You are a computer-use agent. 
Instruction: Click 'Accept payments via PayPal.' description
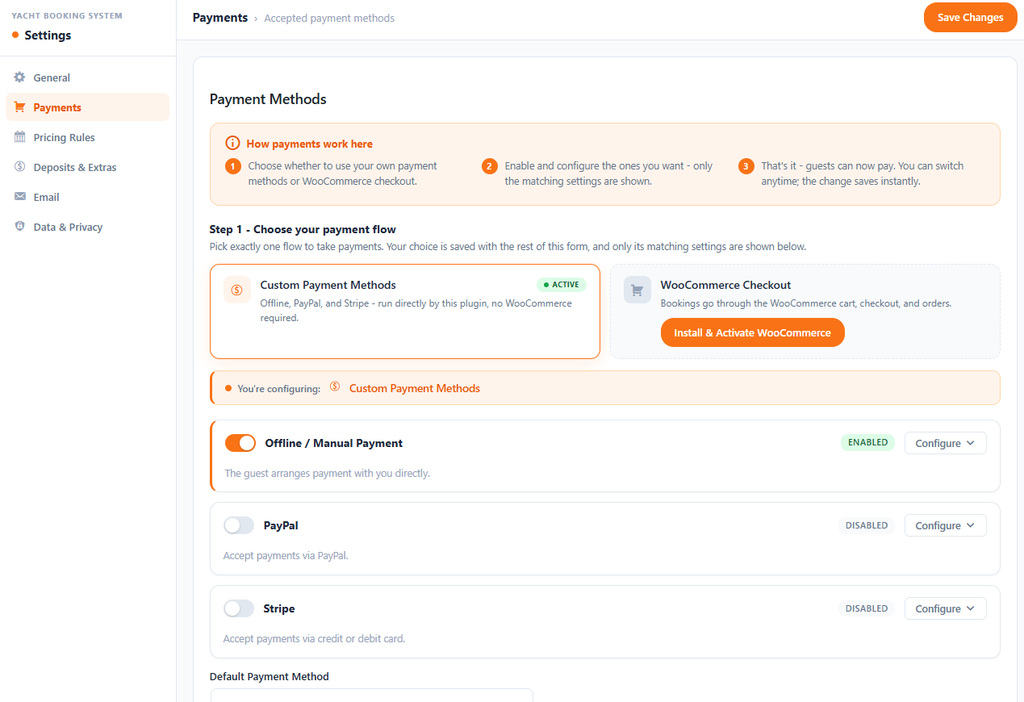click(286, 556)
